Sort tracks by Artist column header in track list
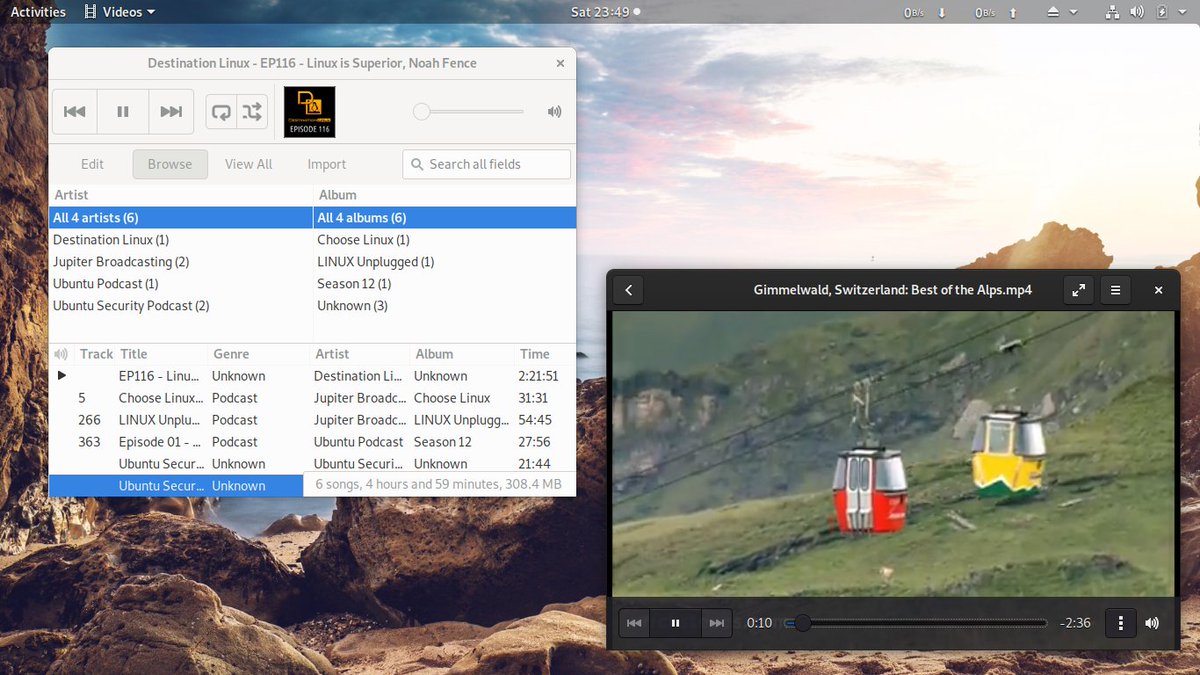This screenshot has height=675, width=1200. pyautogui.click(x=360, y=354)
